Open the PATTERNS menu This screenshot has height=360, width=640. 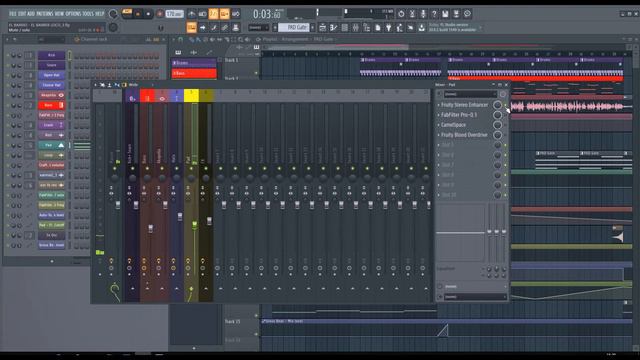tap(44, 13)
